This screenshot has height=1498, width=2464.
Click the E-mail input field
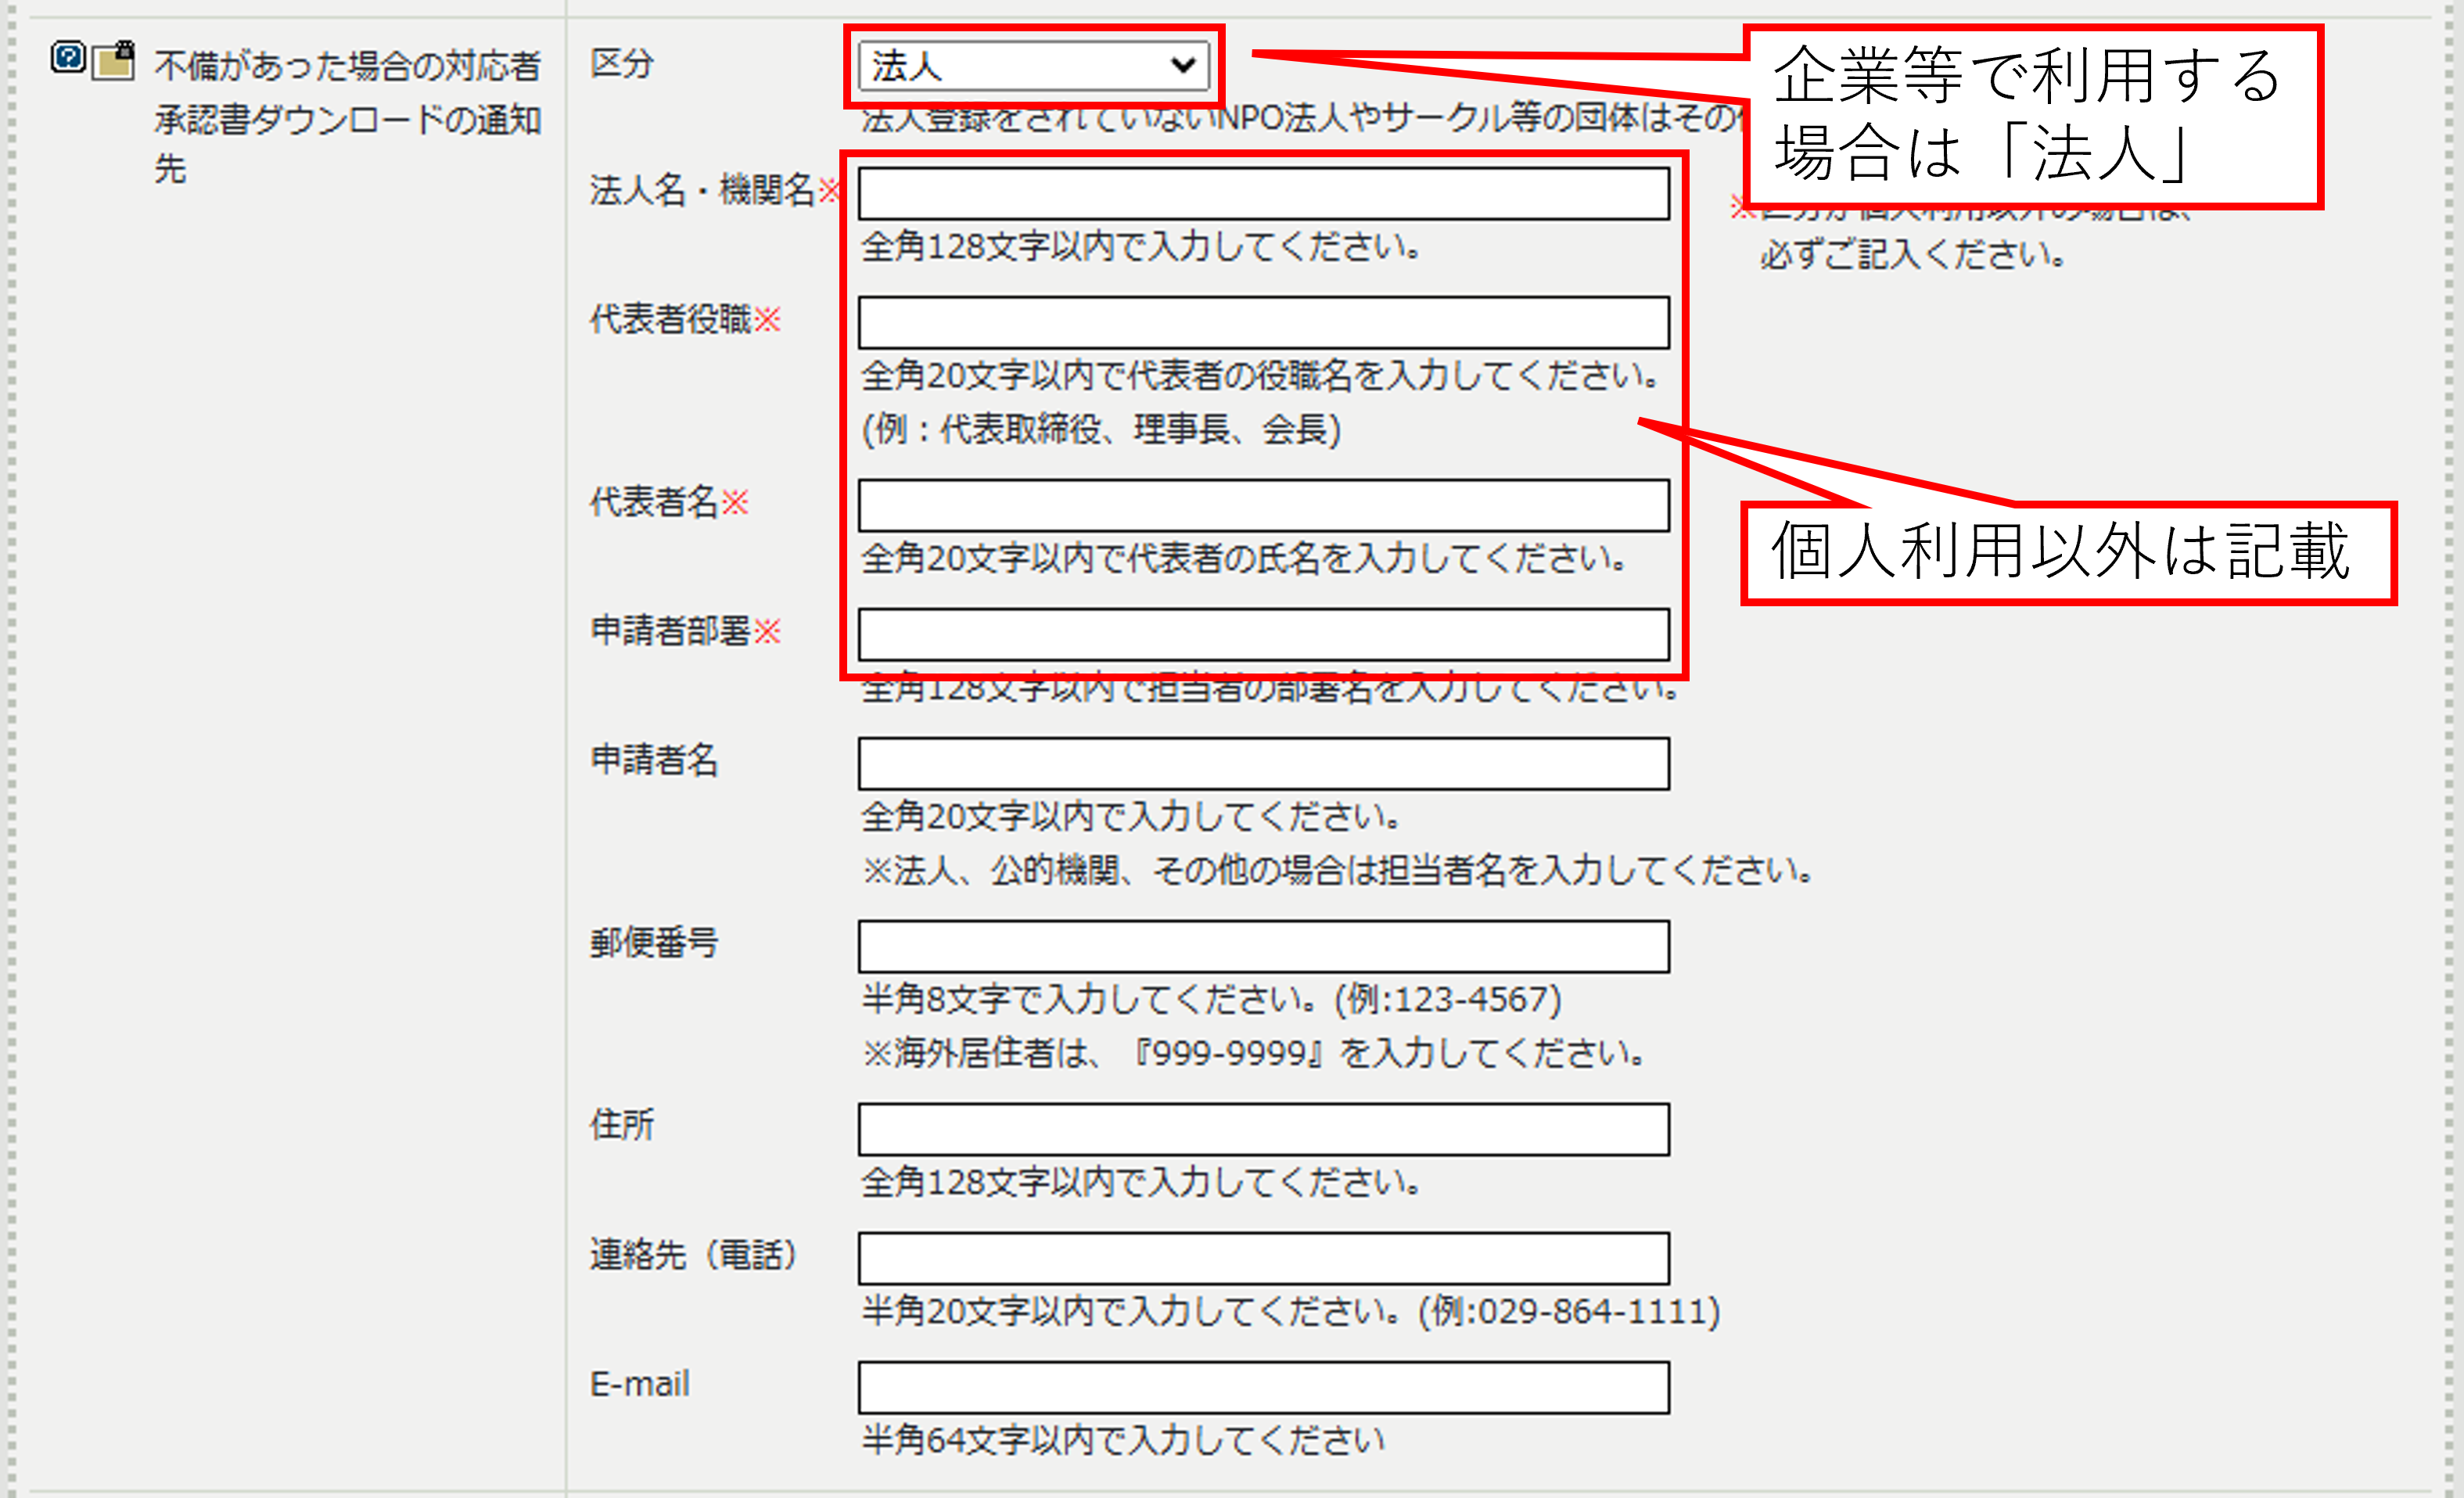point(1264,1387)
